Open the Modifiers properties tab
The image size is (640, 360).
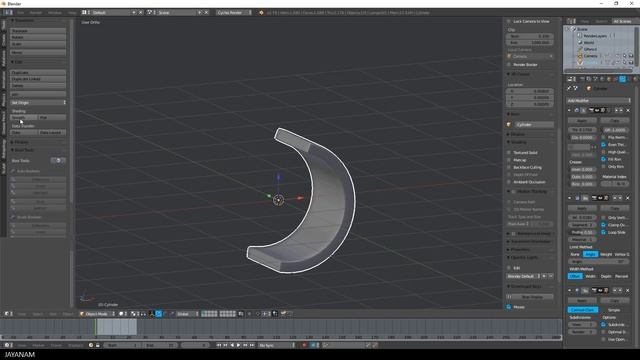pos(622,79)
